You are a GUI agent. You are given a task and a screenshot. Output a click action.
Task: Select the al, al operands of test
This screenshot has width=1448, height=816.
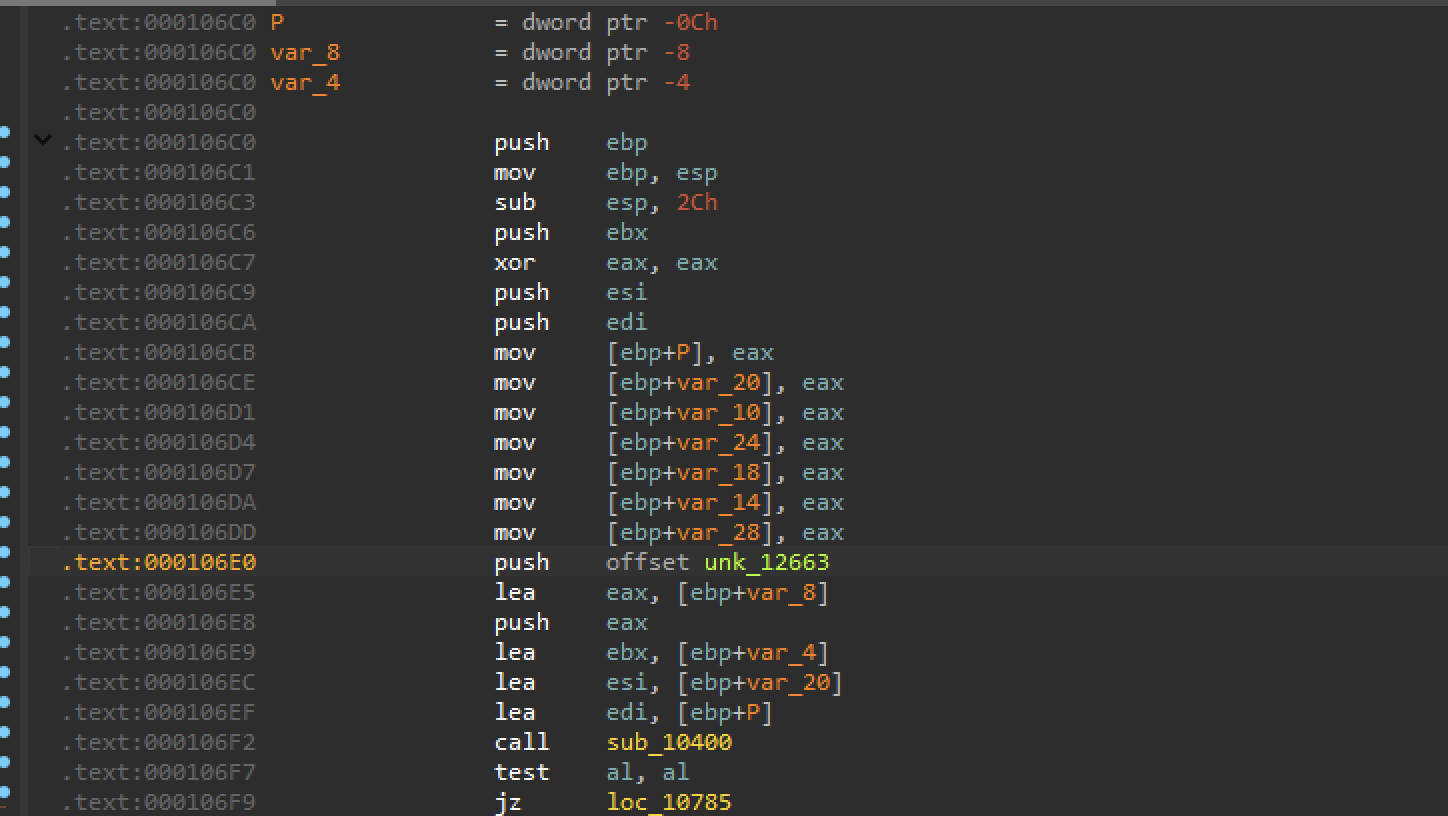pos(648,772)
